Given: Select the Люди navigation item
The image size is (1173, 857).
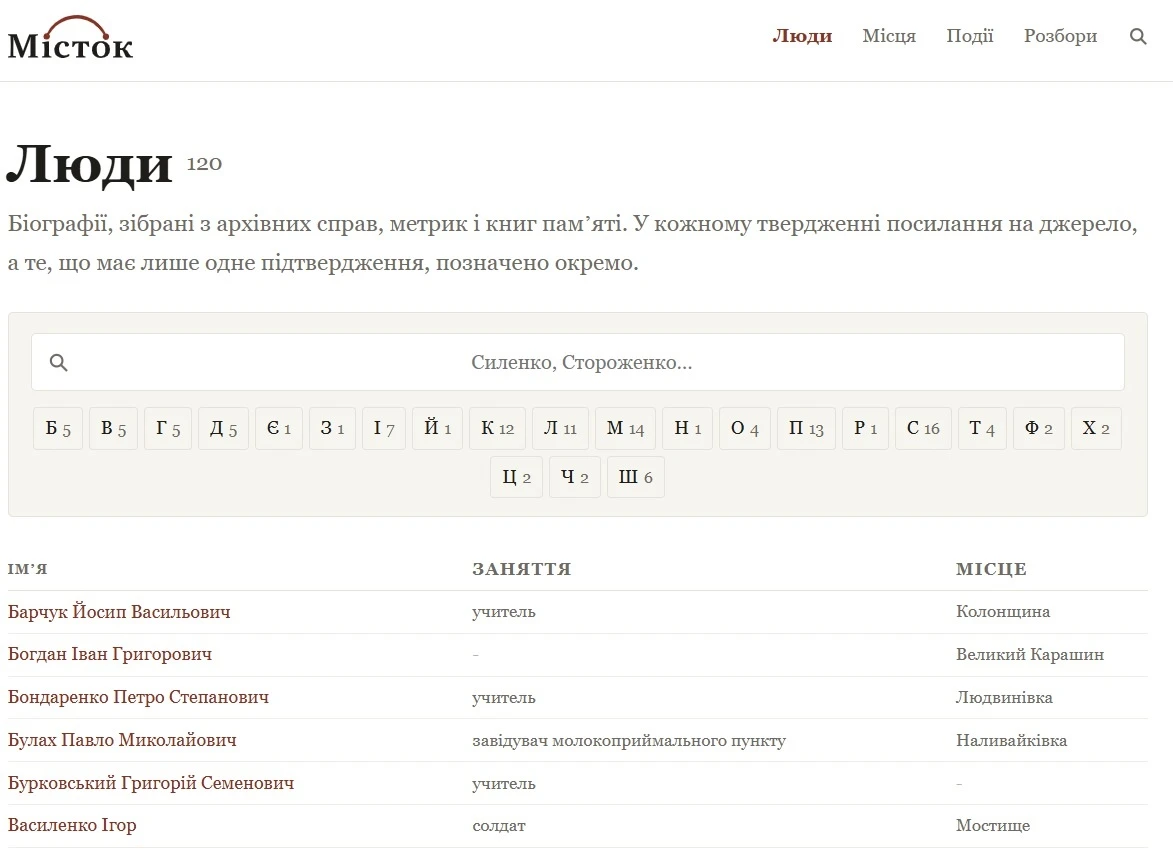Looking at the screenshot, I should coord(802,36).
